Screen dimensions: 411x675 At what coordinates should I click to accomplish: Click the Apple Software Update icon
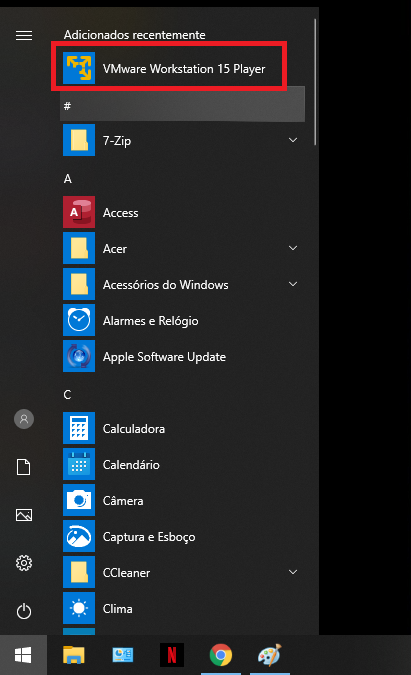point(79,356)
